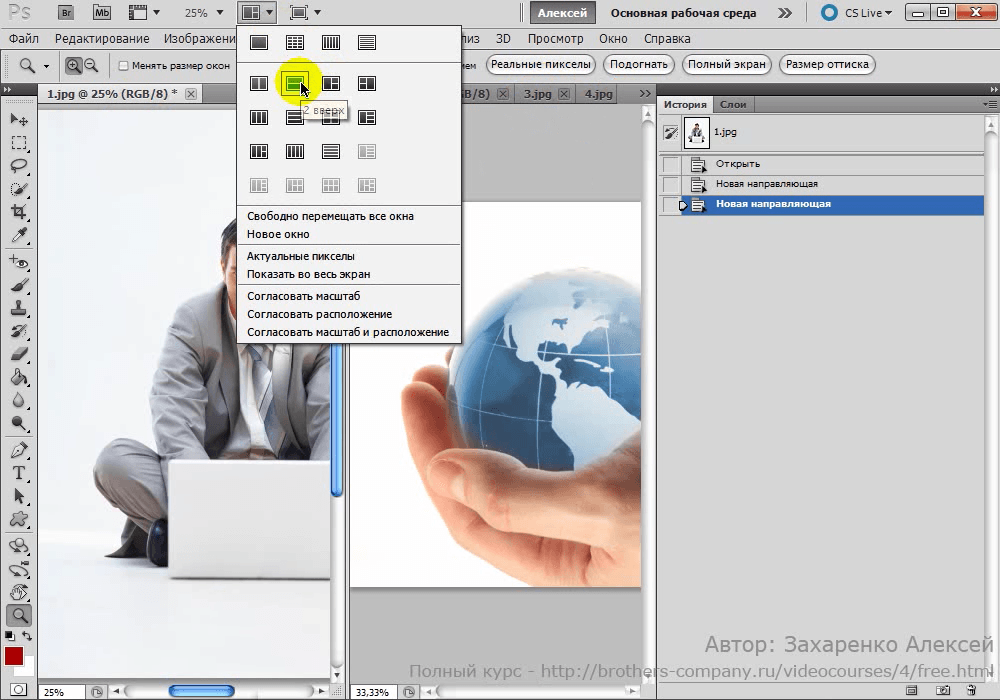Toggle history brush source box beside 'Открыть'

click(670, 164)
